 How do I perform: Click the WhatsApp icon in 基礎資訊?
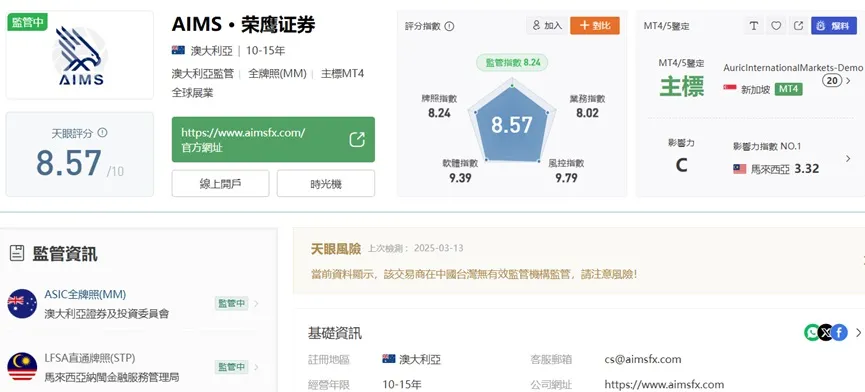812,332
